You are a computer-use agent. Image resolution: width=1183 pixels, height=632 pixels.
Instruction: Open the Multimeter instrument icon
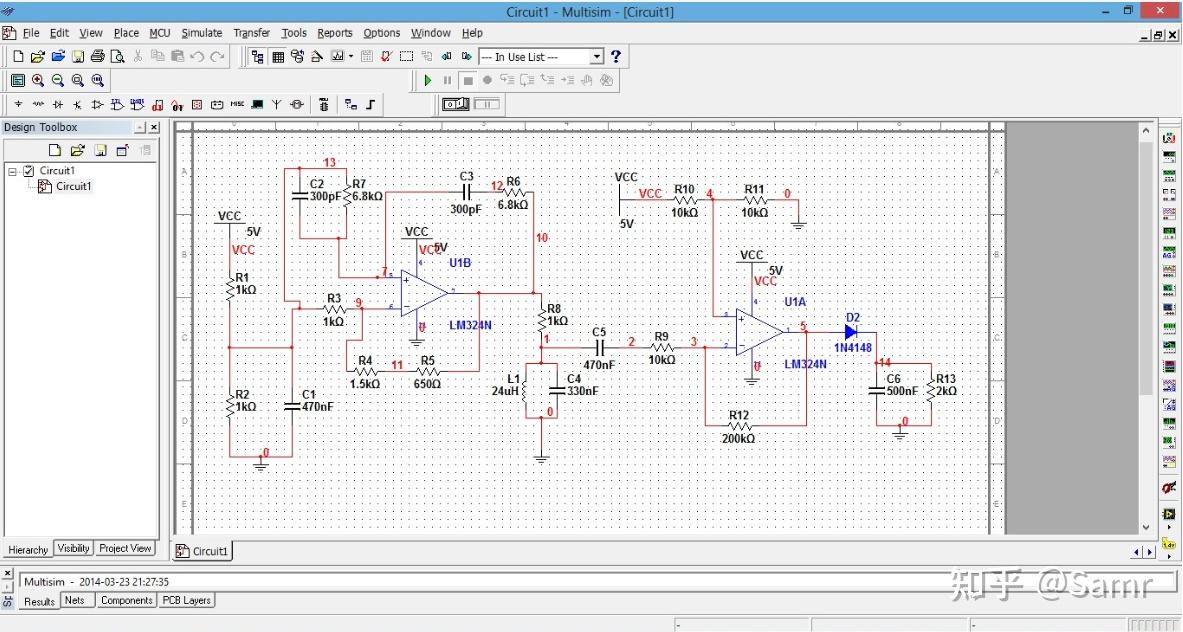1170,137
